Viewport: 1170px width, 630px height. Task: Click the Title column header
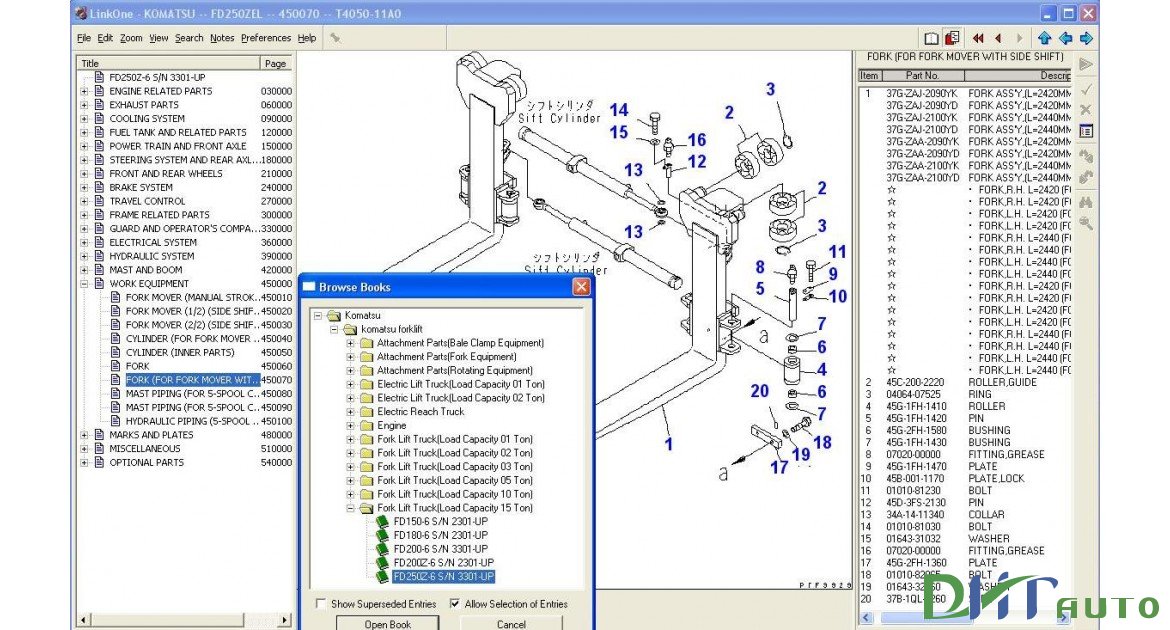pyautogui.click(x=169, y=63)
